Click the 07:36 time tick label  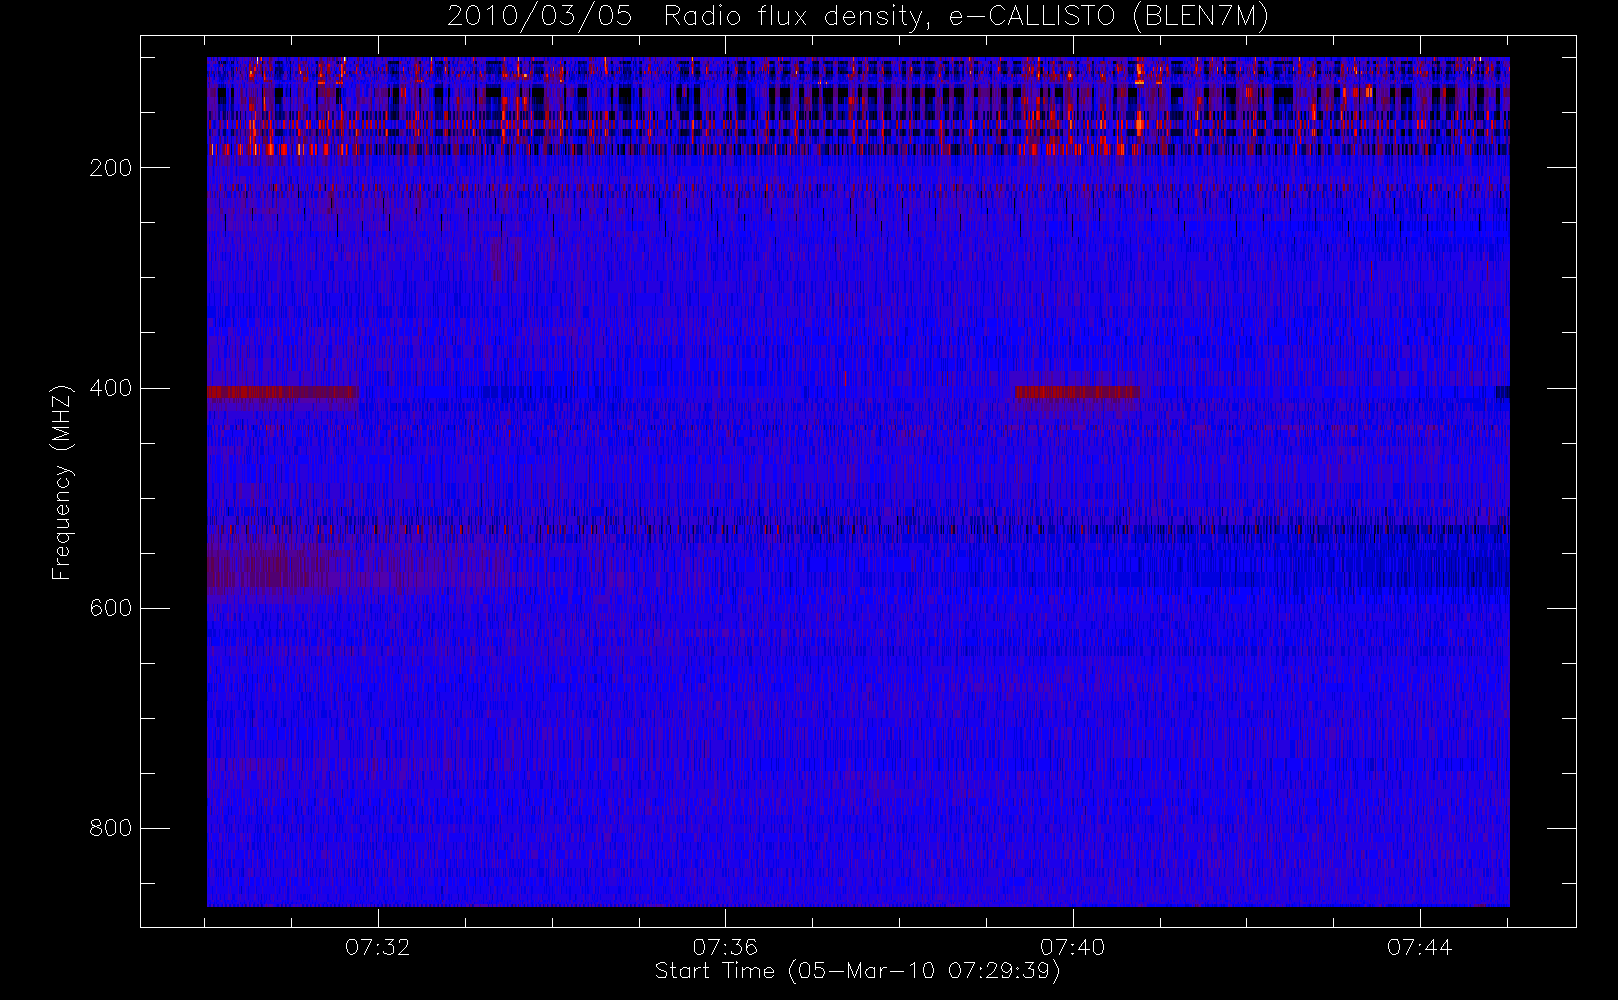click(x=725, y=947)
